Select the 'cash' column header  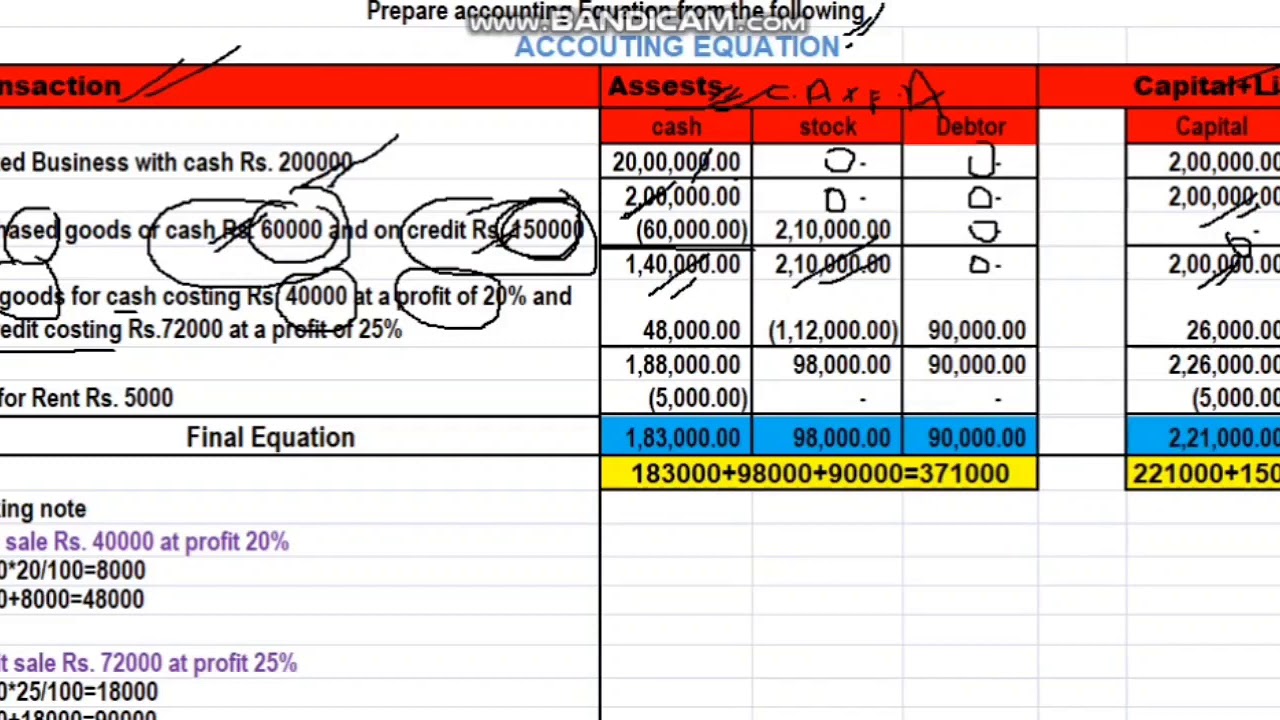(676, 127)
